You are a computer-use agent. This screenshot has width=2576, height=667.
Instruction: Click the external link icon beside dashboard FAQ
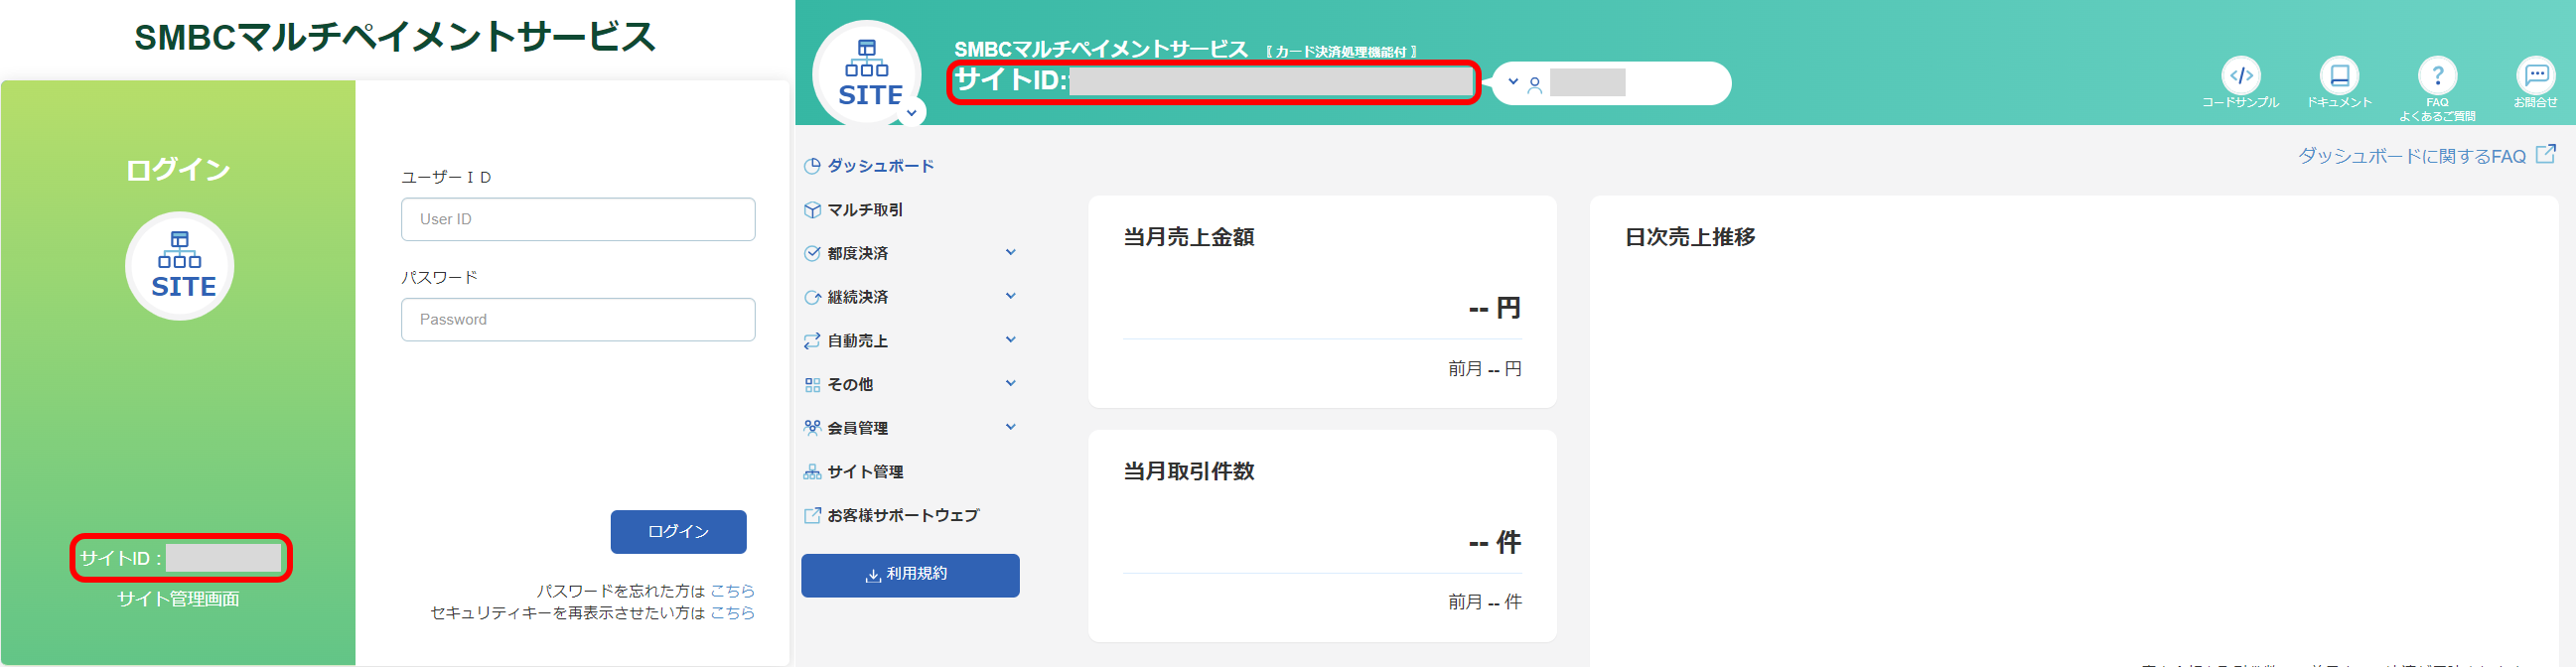[2546, 154]
